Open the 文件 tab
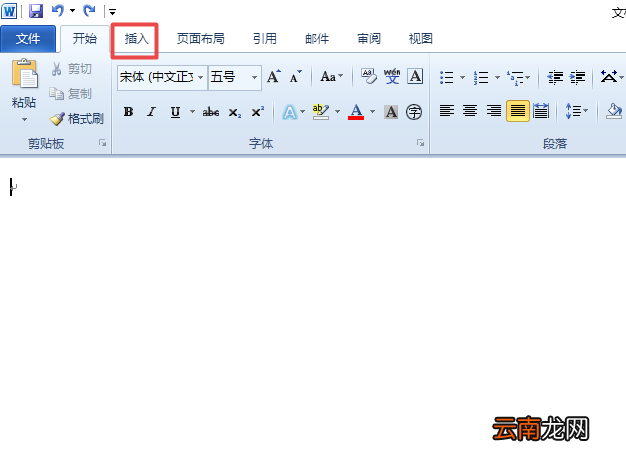The height and width of the screenshot is (457, 626). click(28, 39)
